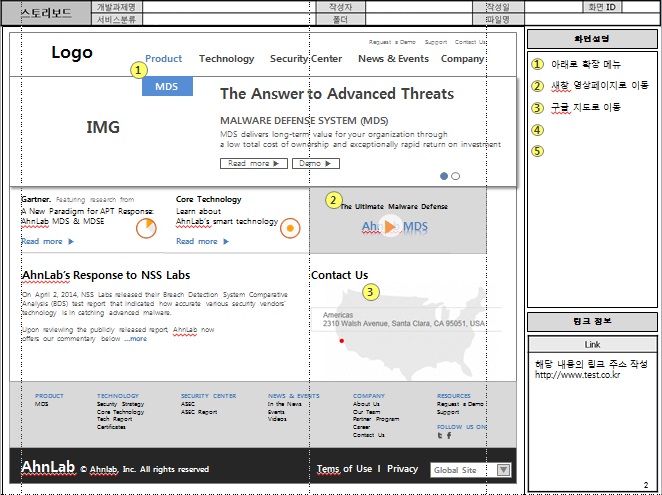Screen dimensions: 662x495
Task: Select MDS in the Product submenu
Action: (x=167, y=86)
